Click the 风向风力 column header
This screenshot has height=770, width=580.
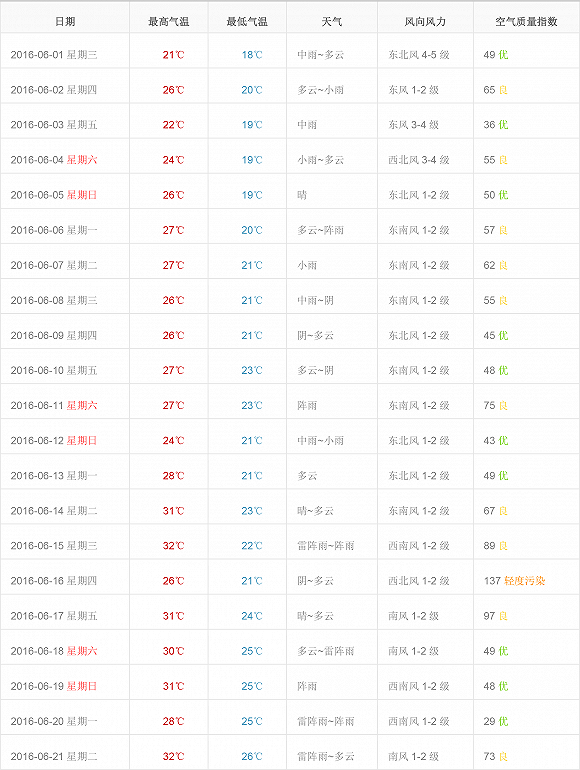click(x=425, y=22)
